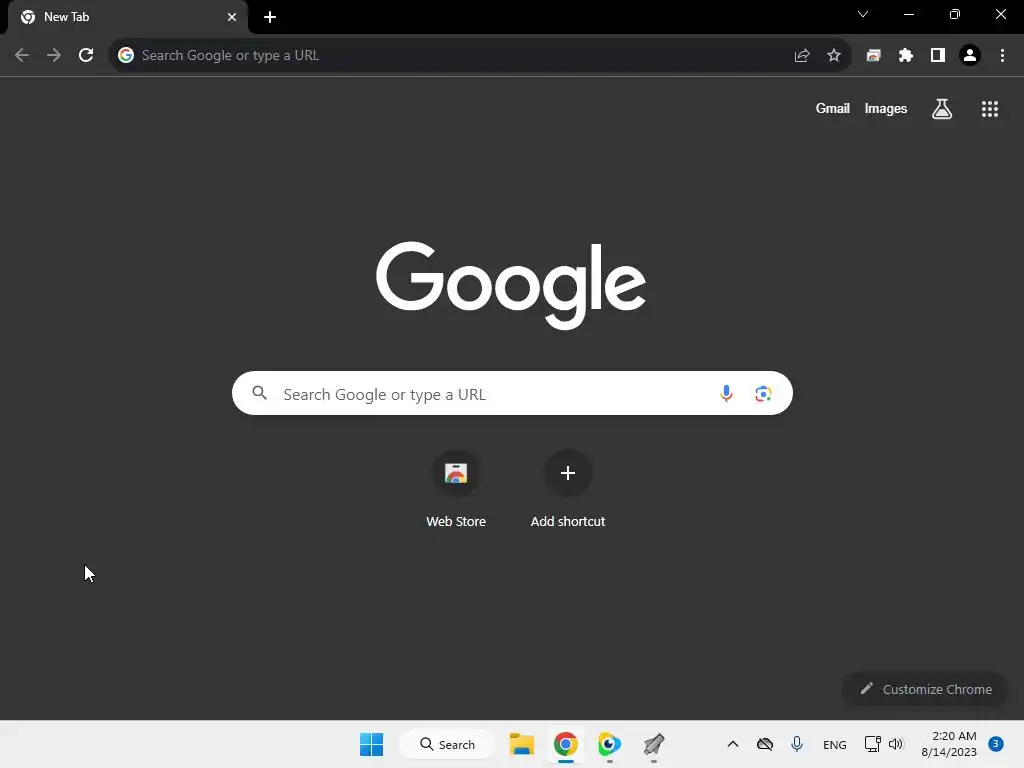This screenshot has width=1024, height=768.
Task: Open the Windows Start menu
Action: click(372, 744)
